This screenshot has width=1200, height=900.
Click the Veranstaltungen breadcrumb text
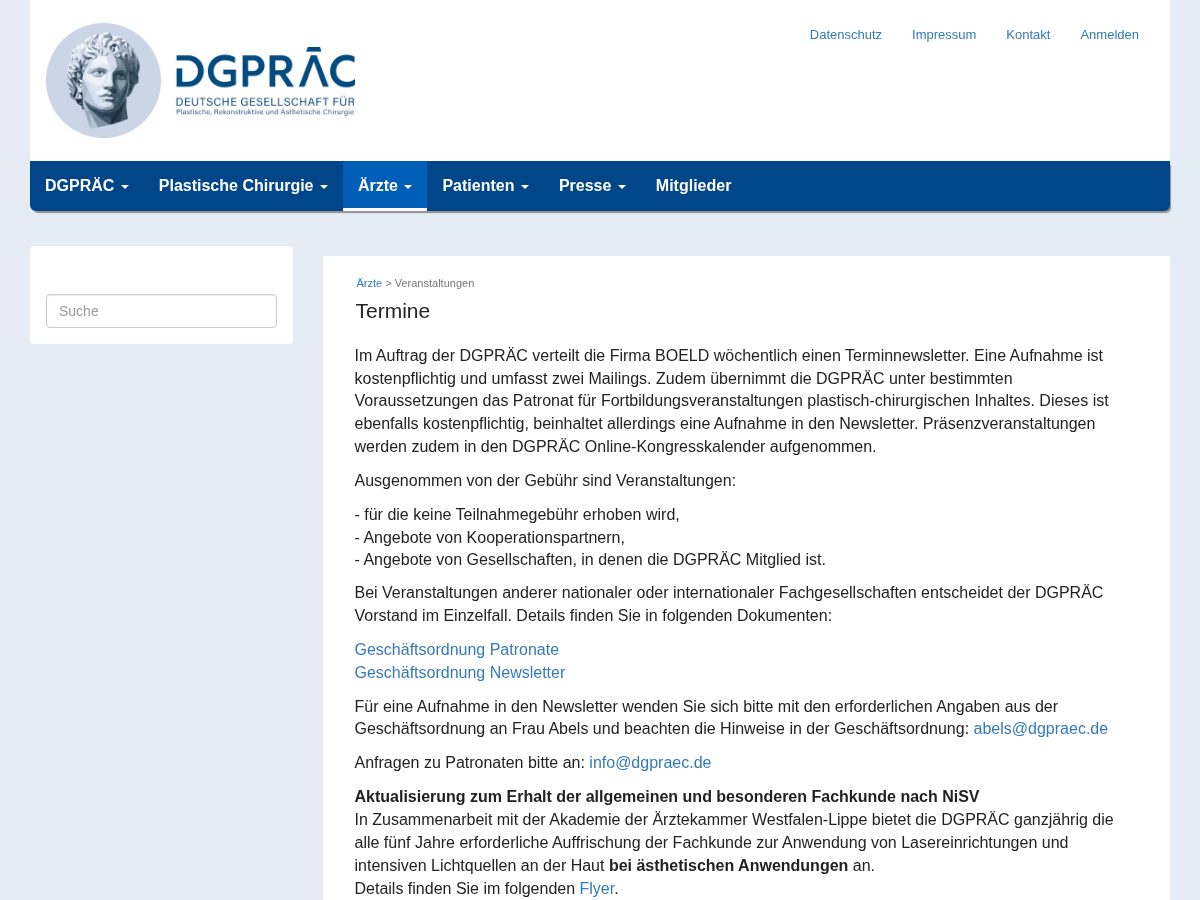[434, 283]
